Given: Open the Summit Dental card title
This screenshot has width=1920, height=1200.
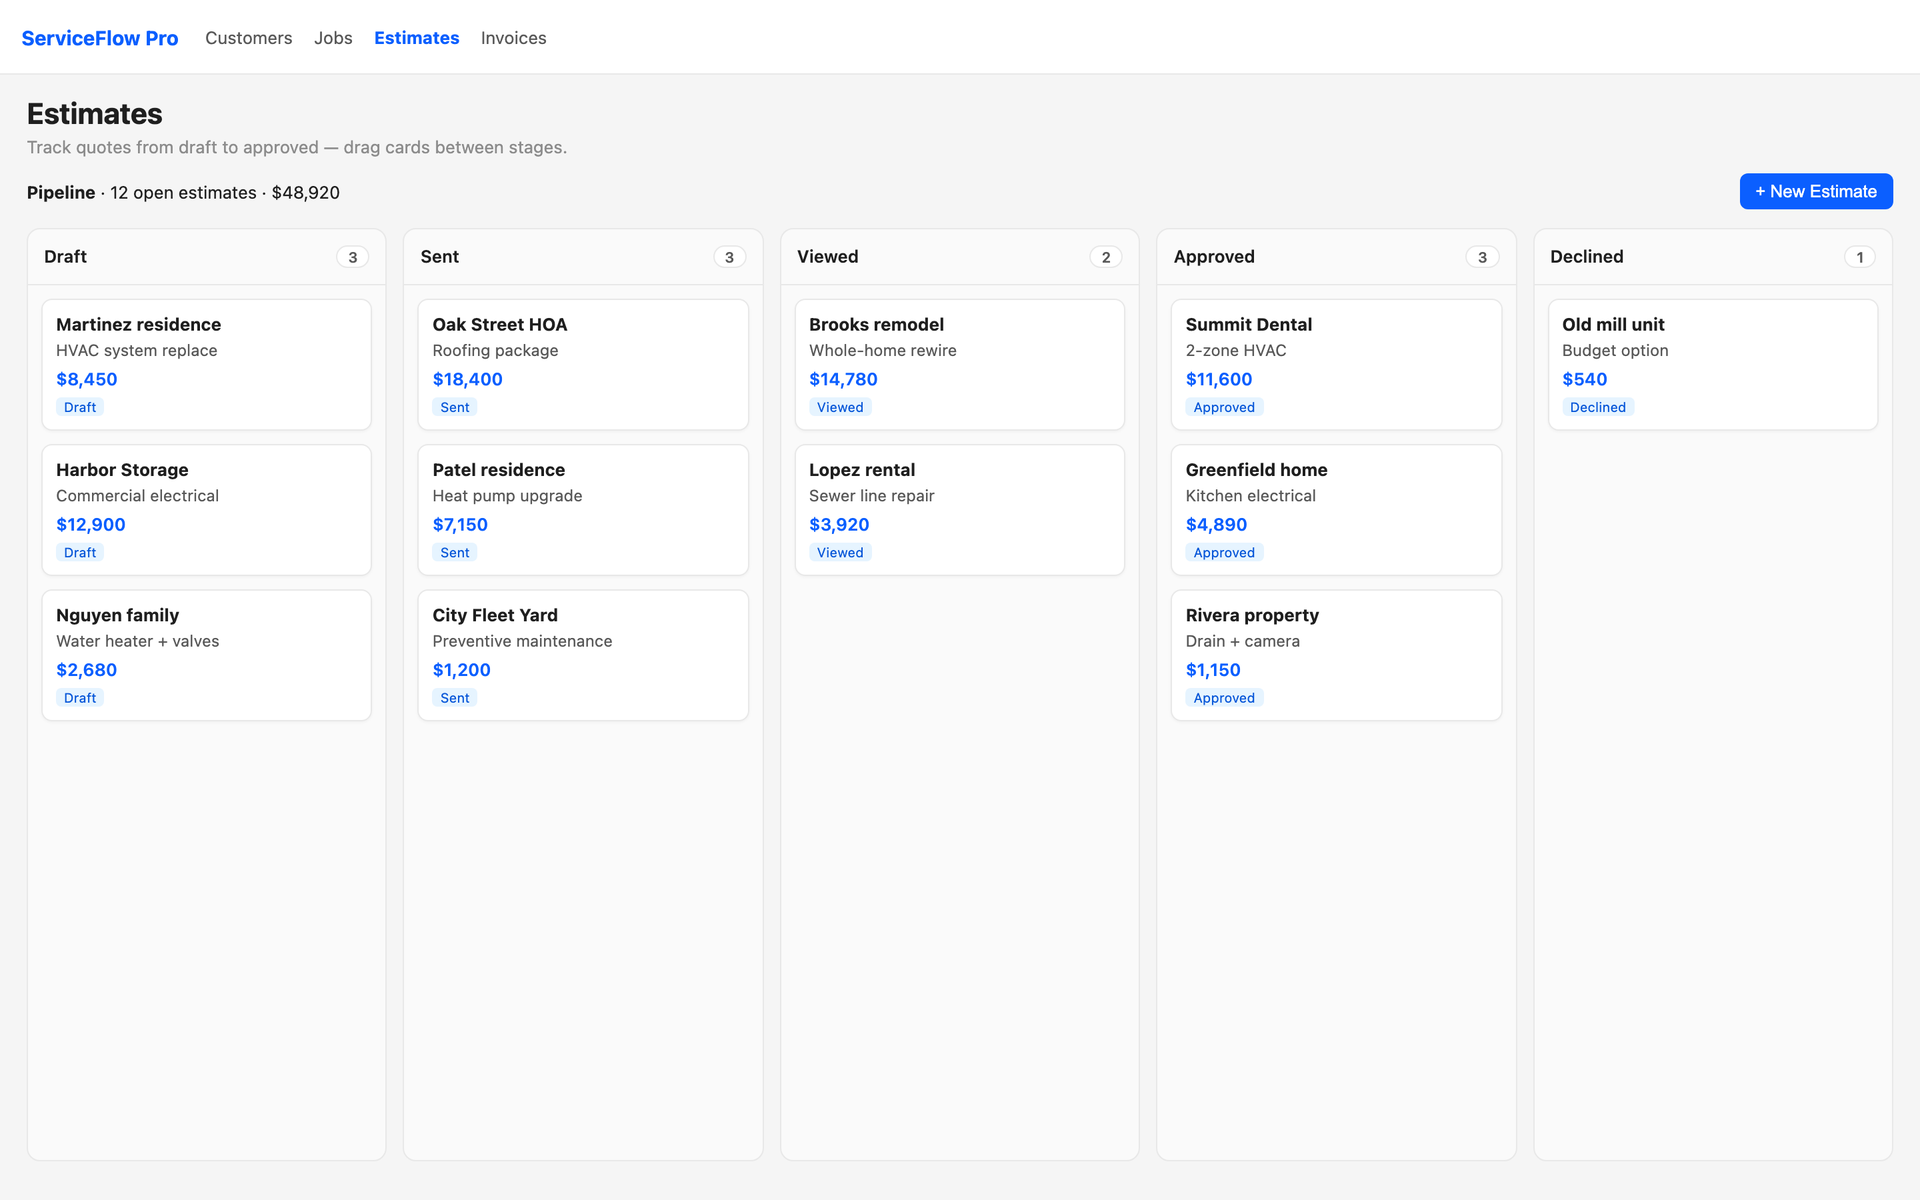Looking at the screenshot, I should click(x=1249, y=324).
